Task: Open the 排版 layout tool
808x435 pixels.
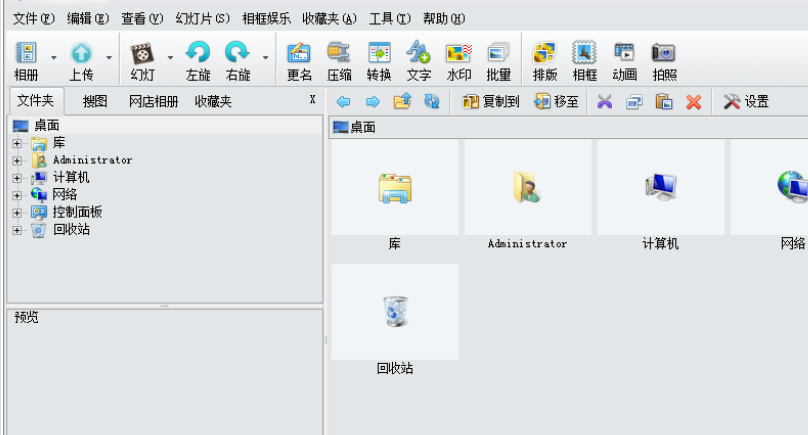Action: [x=545, y=61]
